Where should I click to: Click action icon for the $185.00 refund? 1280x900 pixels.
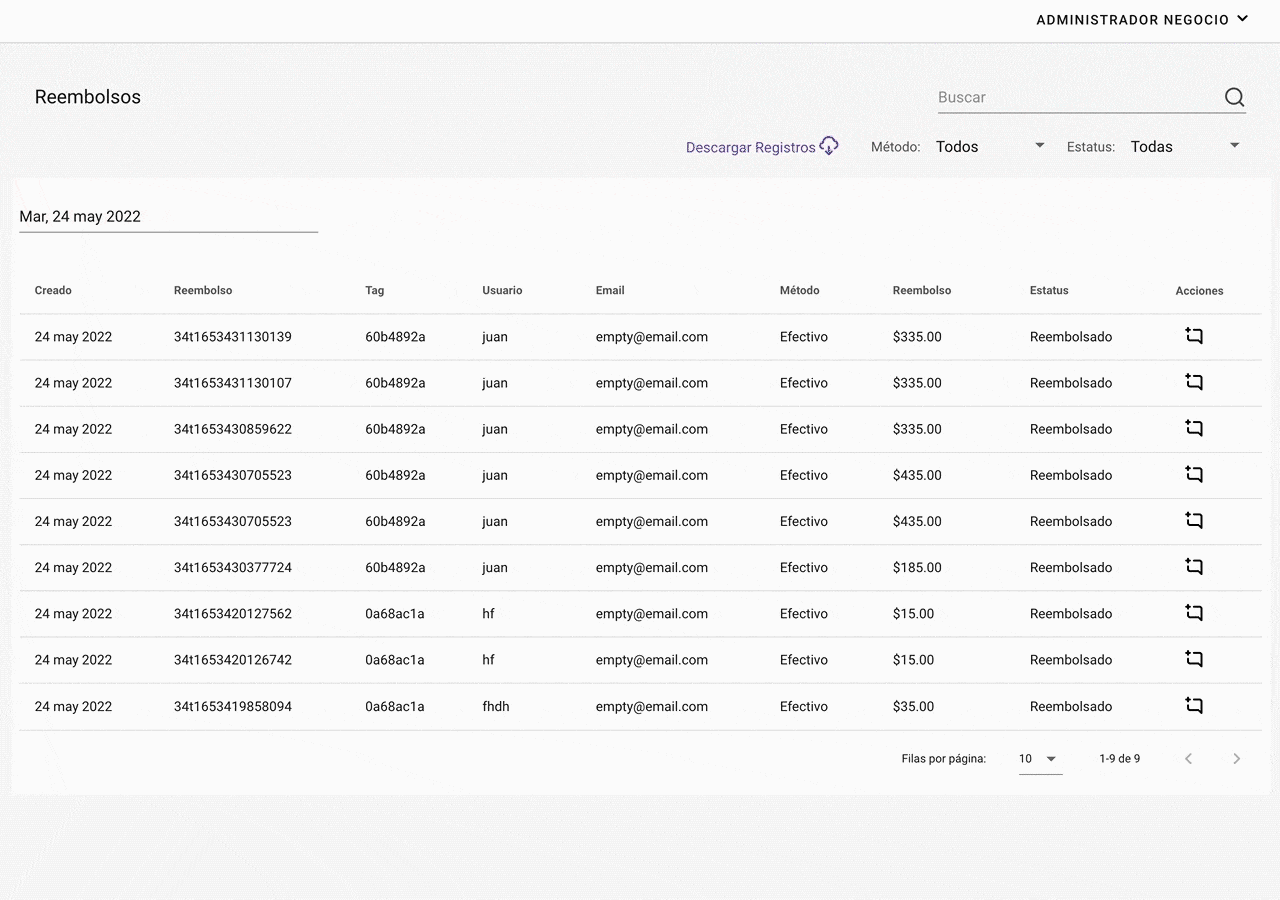point(1194,567)
